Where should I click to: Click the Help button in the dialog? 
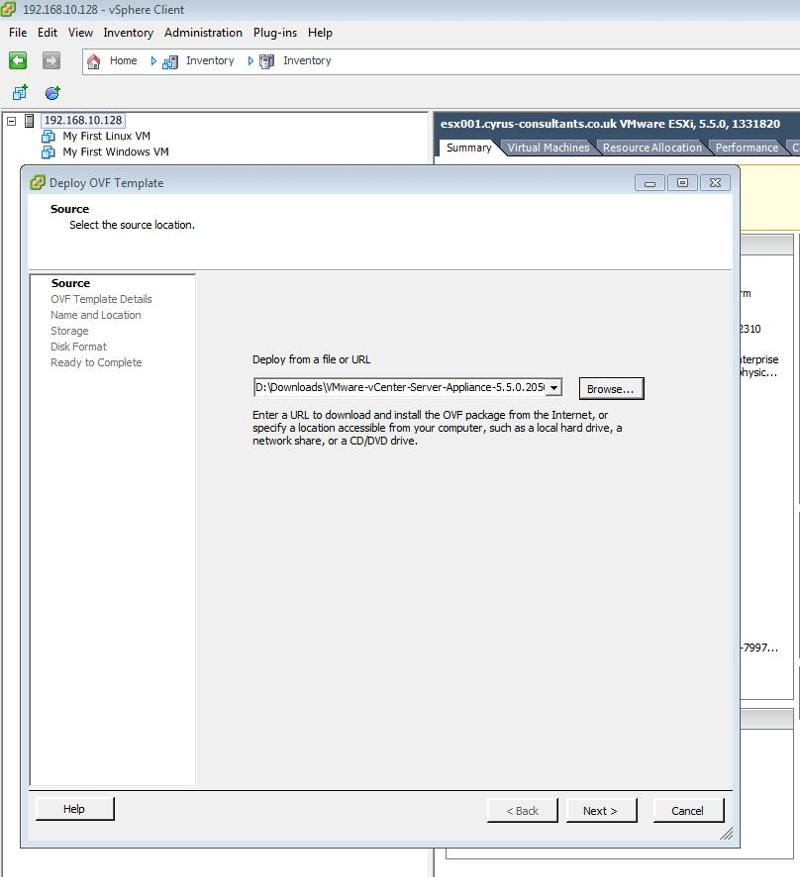[74, 809]
